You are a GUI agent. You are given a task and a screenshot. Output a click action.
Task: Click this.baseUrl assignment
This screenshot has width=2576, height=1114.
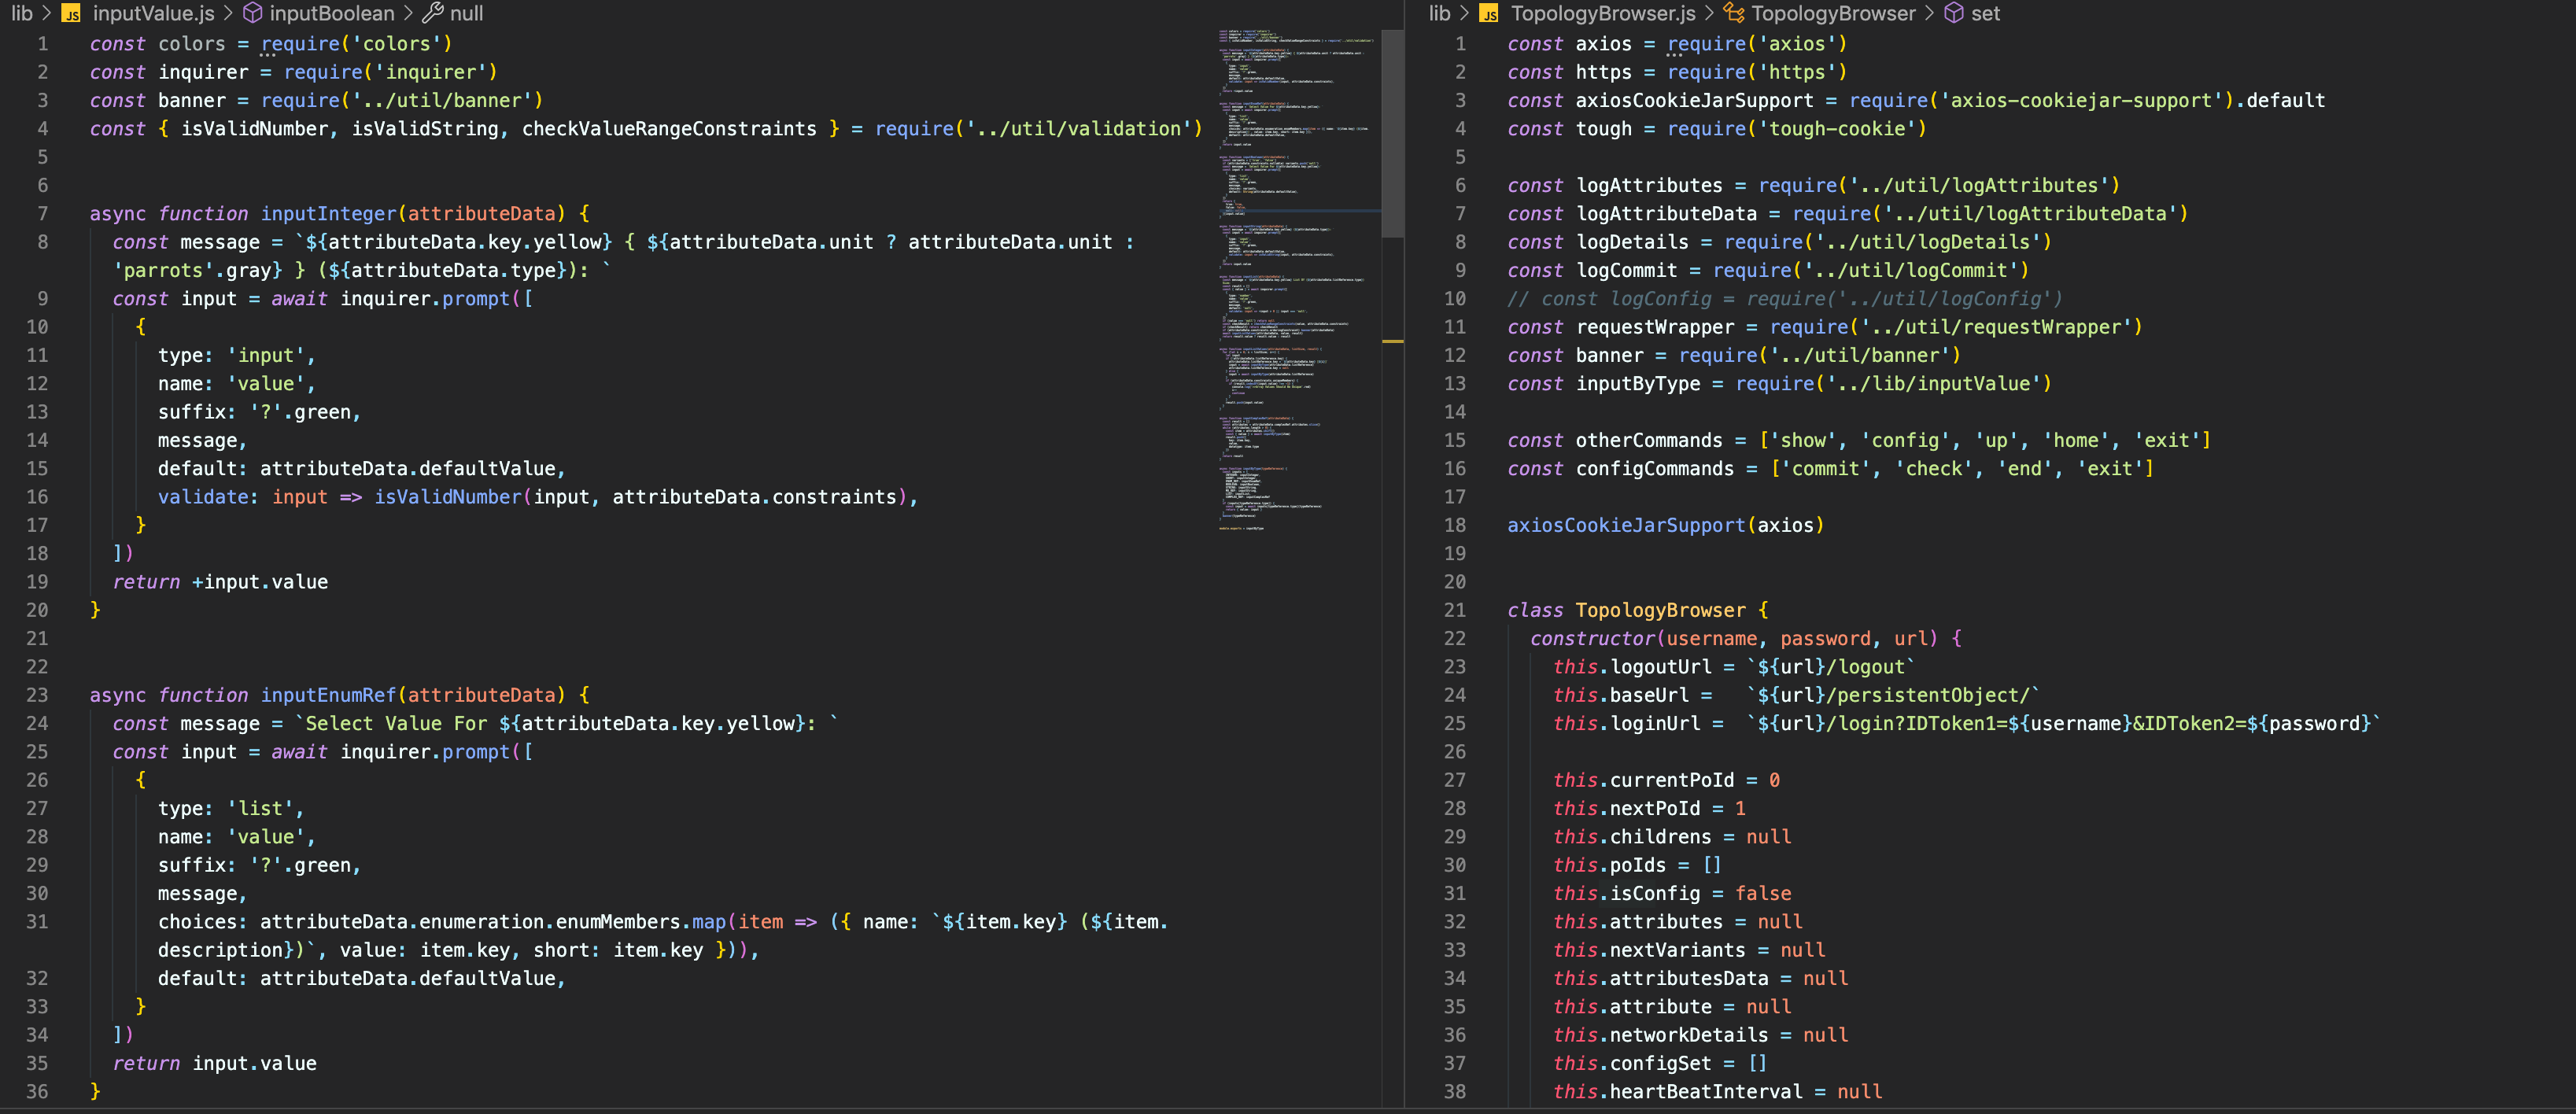(1796, 694)
